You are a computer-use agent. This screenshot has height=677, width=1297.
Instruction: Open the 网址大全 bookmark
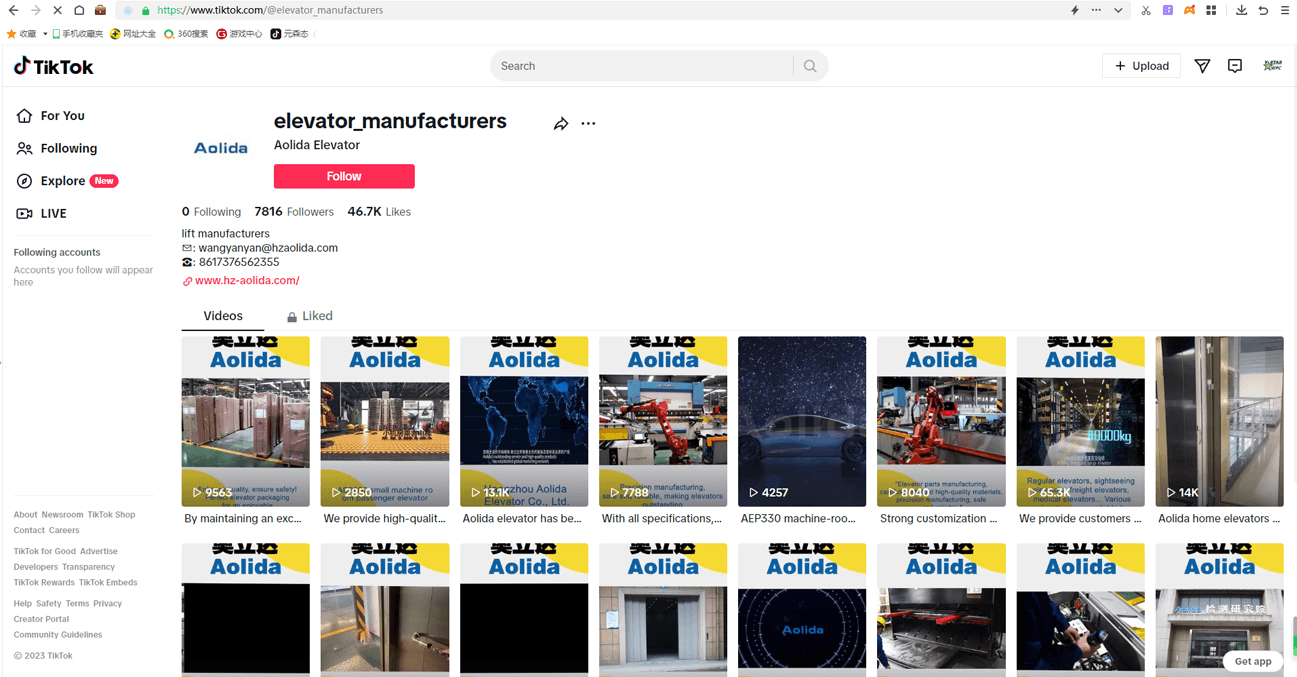click(133, 34)
